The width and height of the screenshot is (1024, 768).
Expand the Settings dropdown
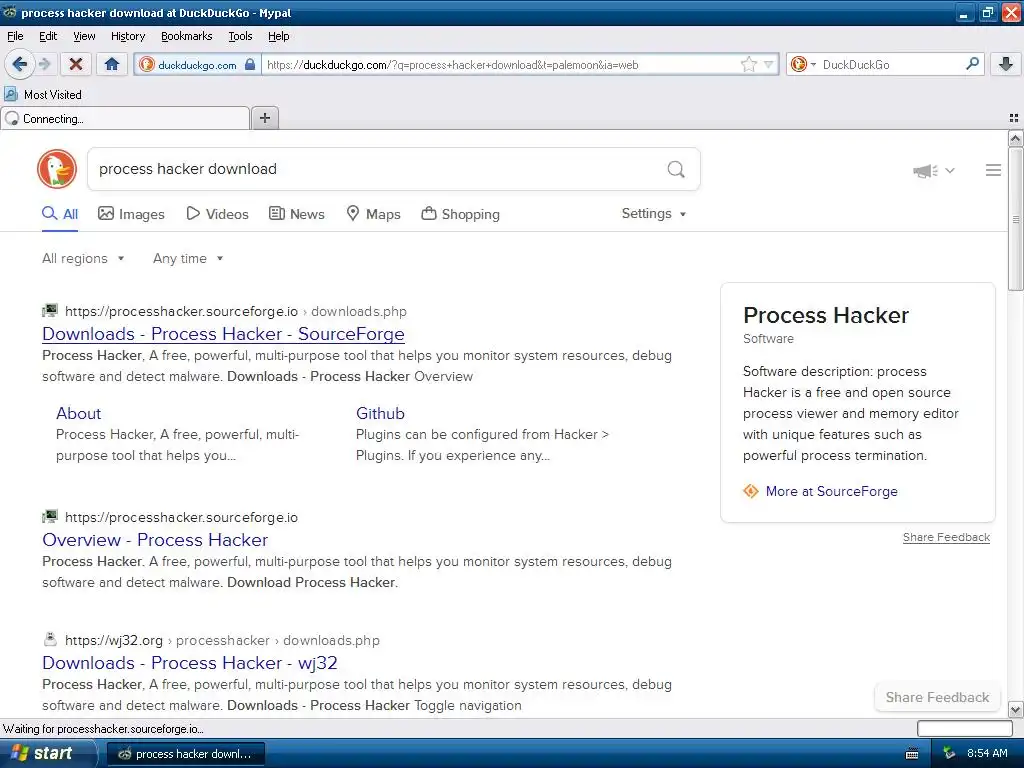(654, 214)
